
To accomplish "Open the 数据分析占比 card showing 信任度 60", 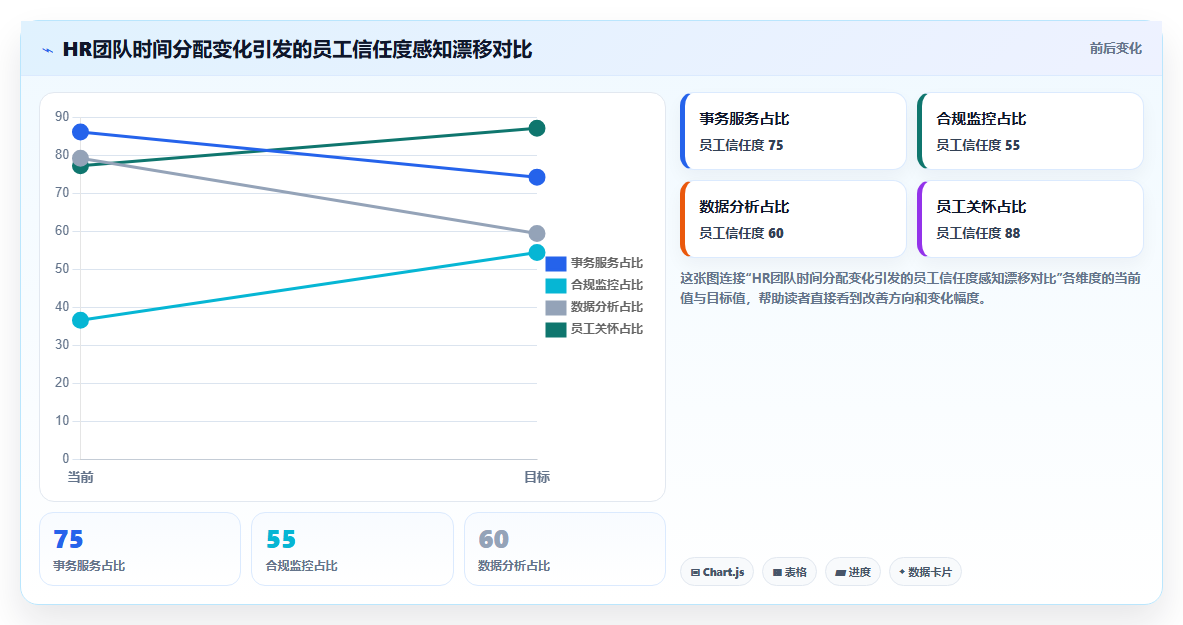I will pyautogui.click(x=793, y=219).
